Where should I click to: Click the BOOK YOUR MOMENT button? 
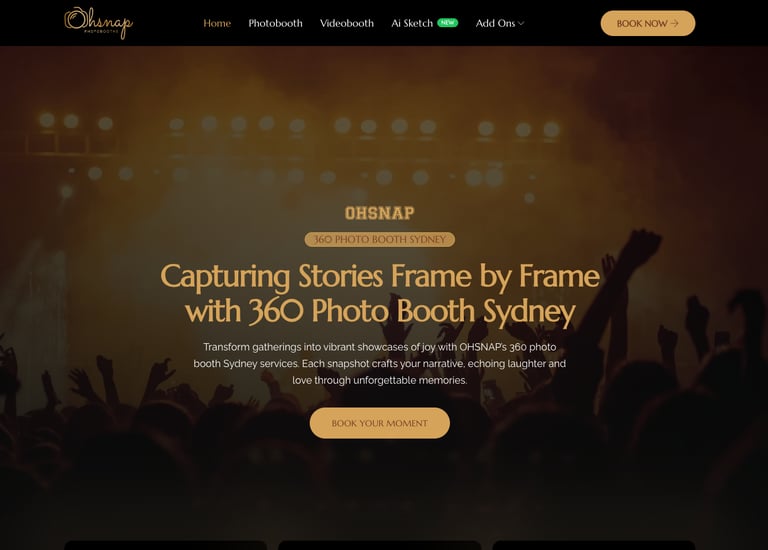[380, 423]
